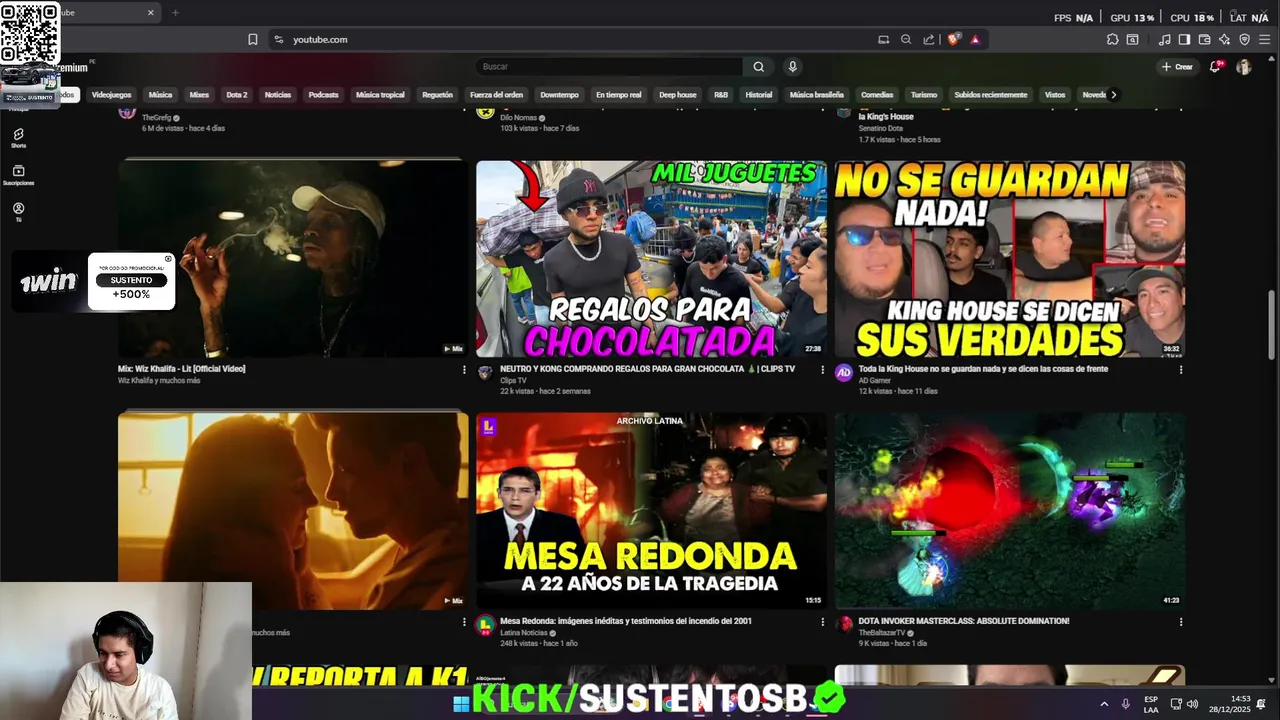Show hidden system tray icons chevron

point(1104,704)
